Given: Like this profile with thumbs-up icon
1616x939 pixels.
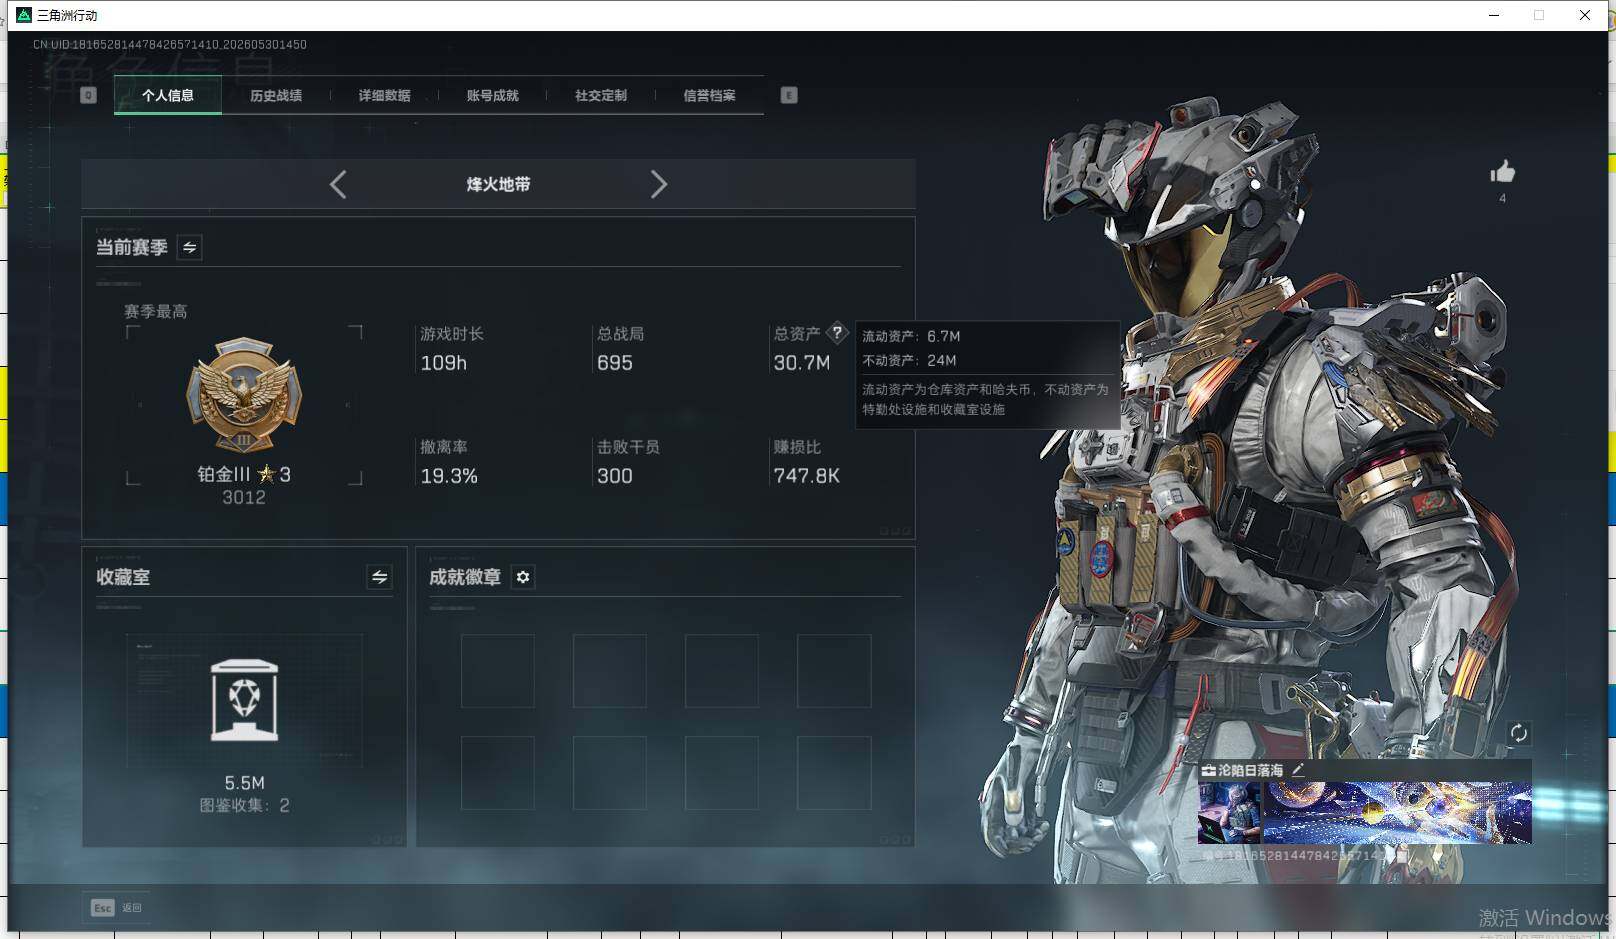Looking at the screenshot, I should [1502, 172].
